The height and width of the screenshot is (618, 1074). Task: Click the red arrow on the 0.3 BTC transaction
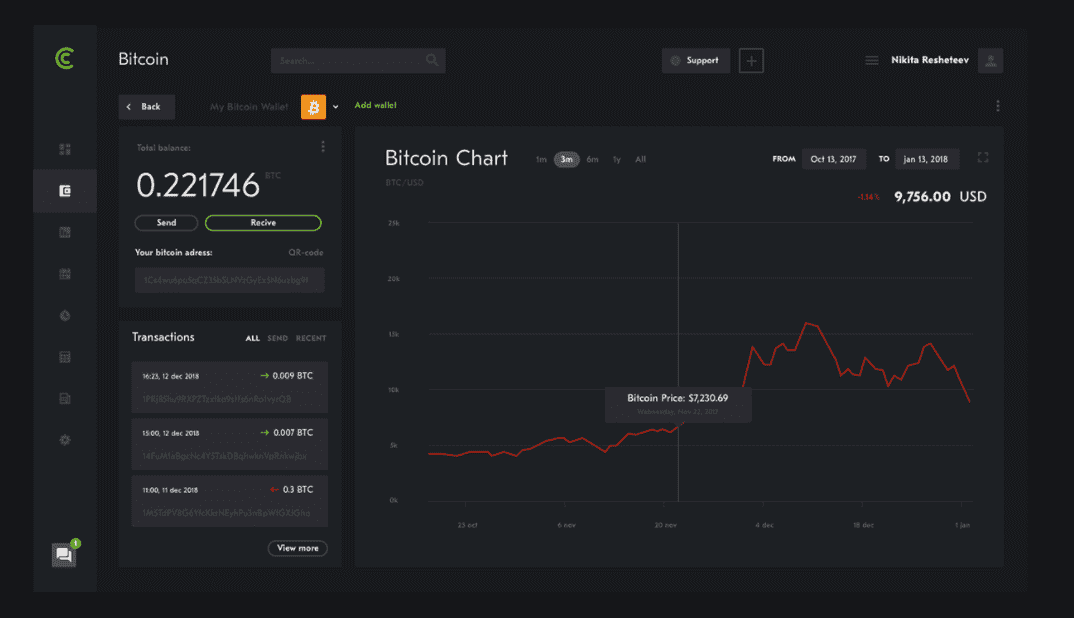(x=274, y=489)
